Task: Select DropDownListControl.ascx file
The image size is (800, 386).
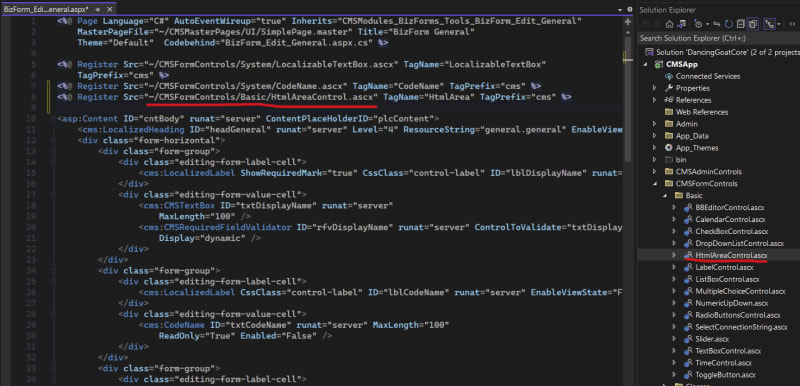Action: point(739,243)
